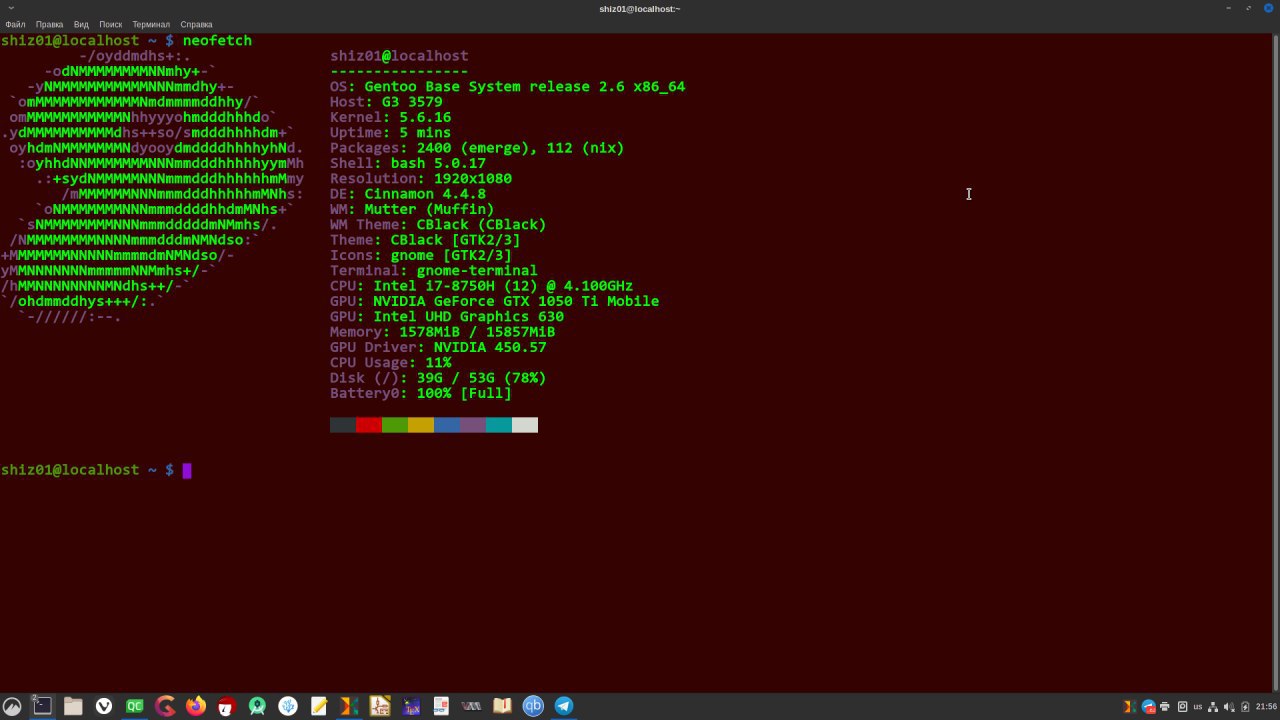
Task: Open the volume tray icon
Action: coord(1230,706)
